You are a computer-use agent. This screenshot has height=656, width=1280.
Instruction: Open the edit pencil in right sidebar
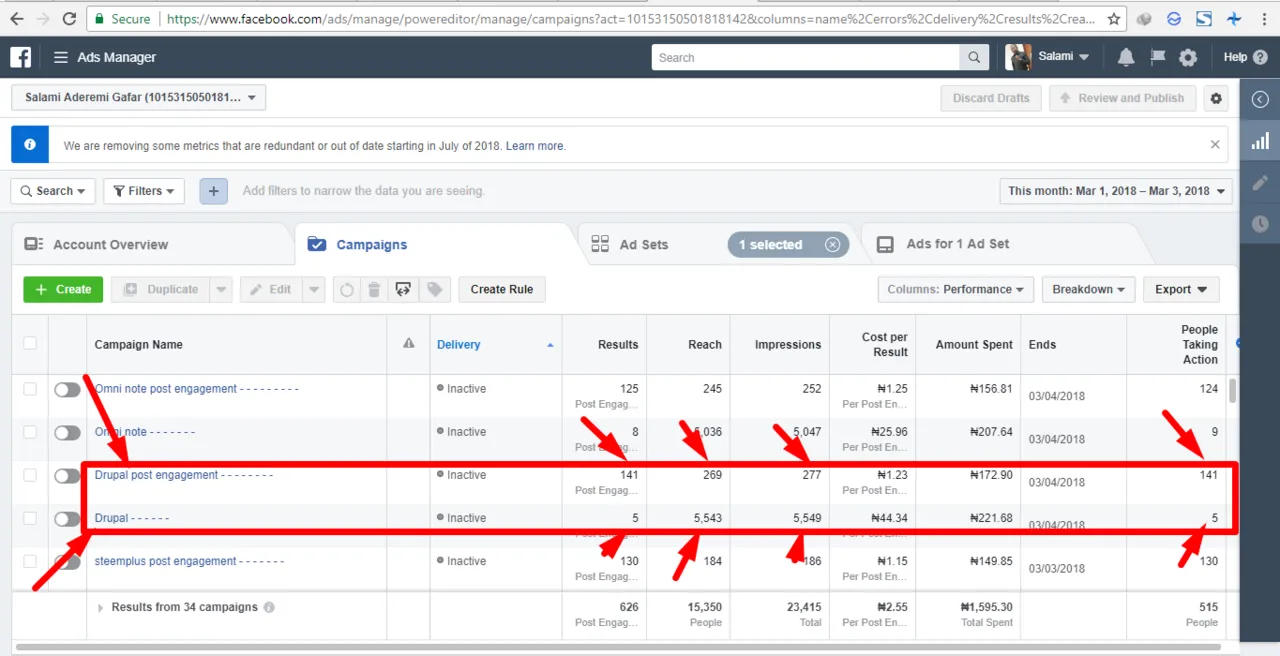pyautogui.click(x=1260, y=183)
